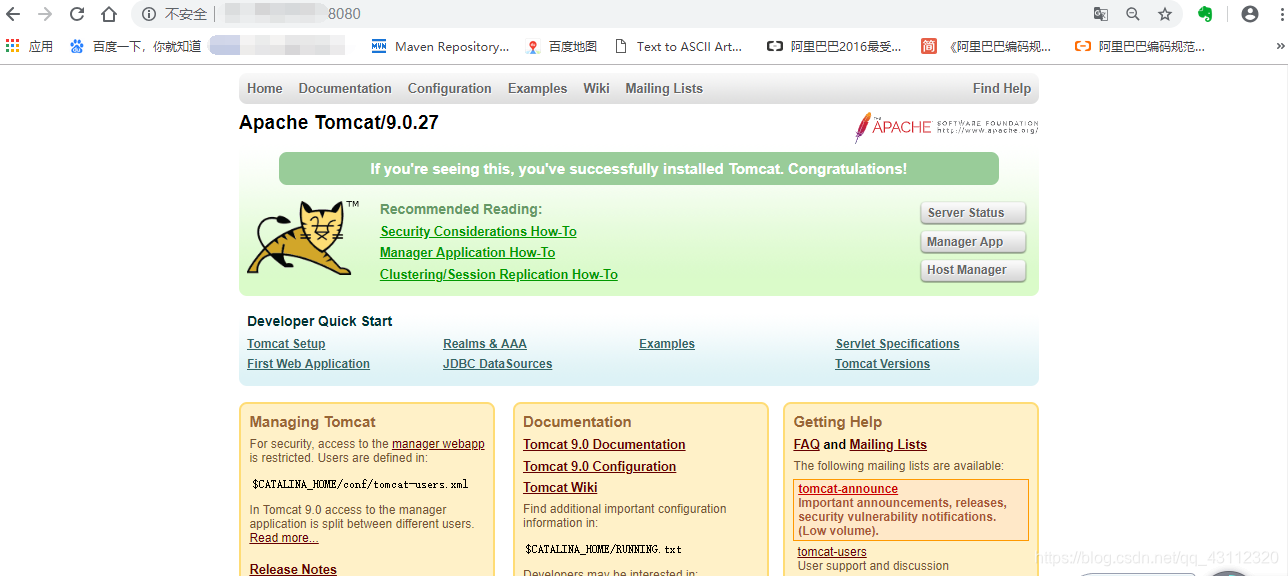
Task: Click the Apache Tomcat/9.0.27 heading
Action: pos(339,123)
